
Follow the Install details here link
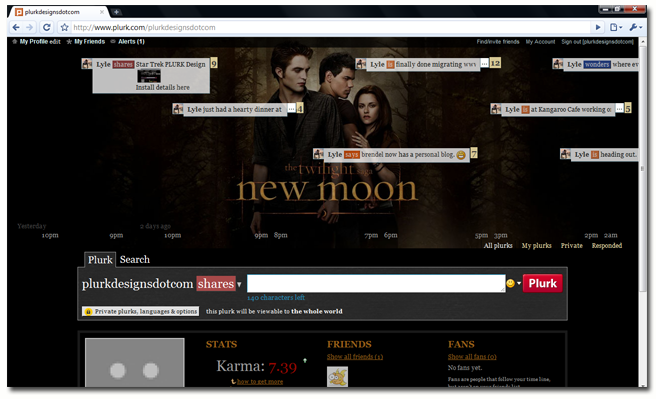162,87
